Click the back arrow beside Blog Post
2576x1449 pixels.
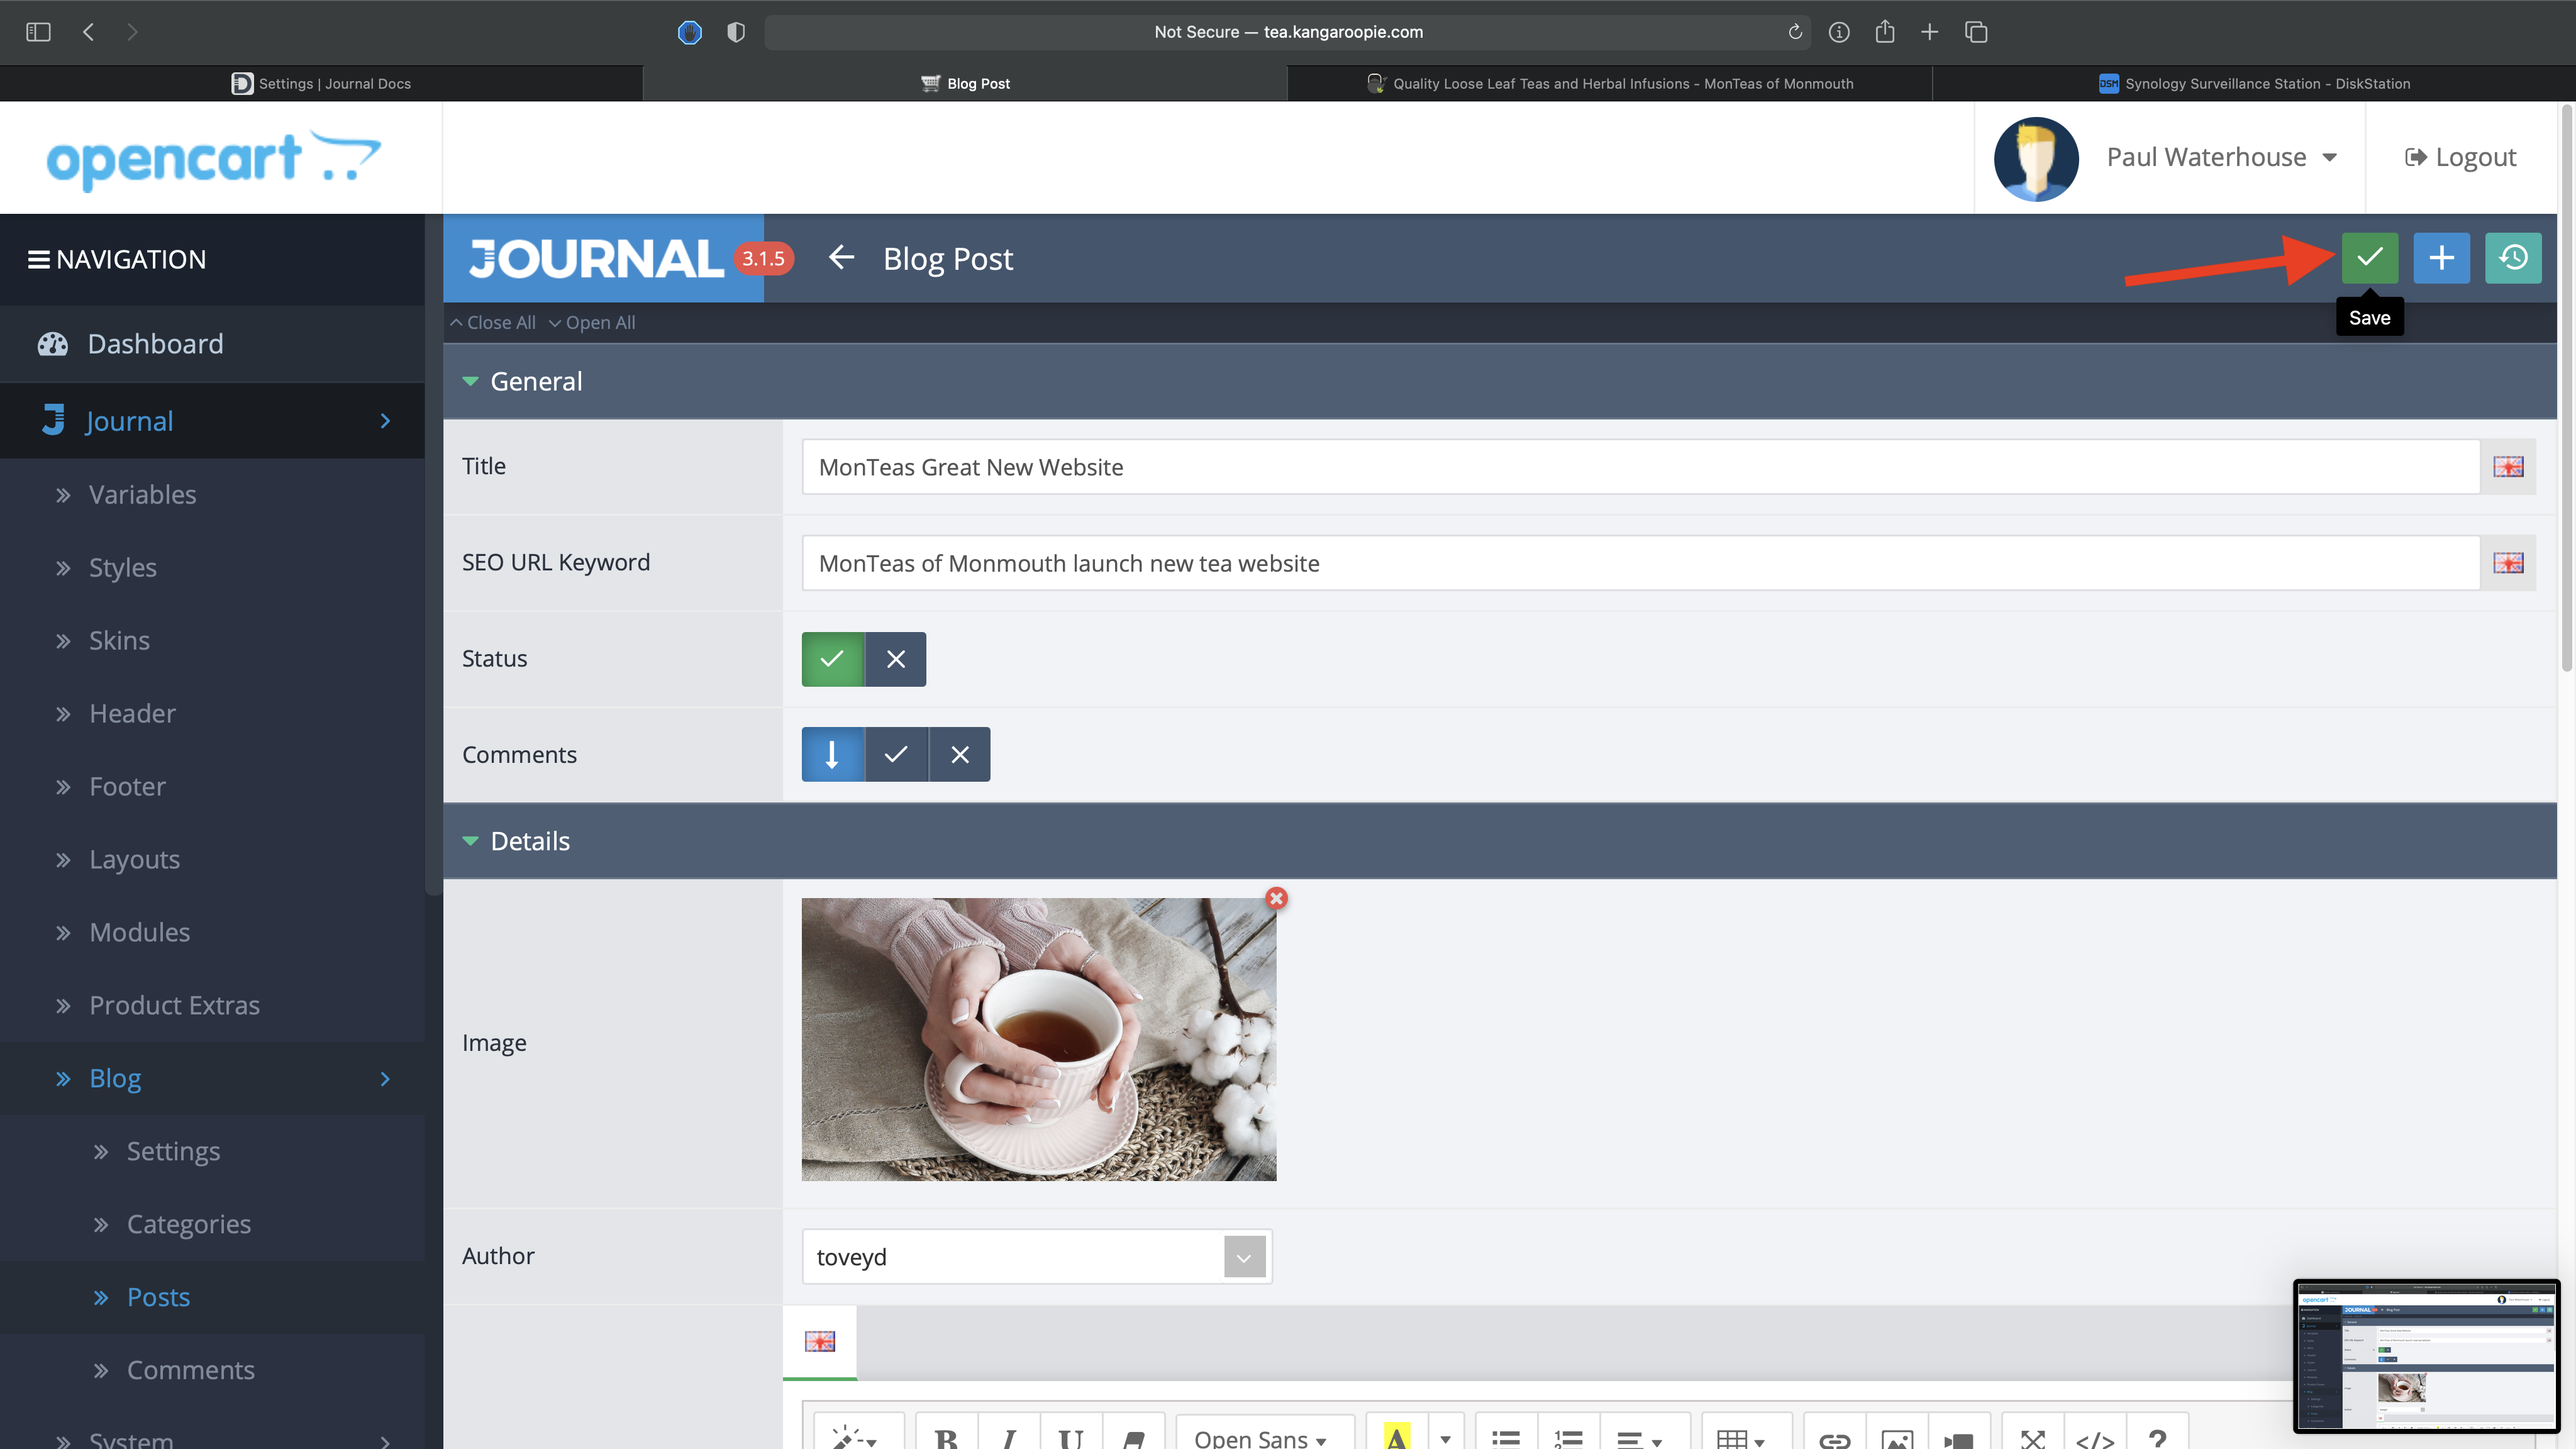coord(841,258)
